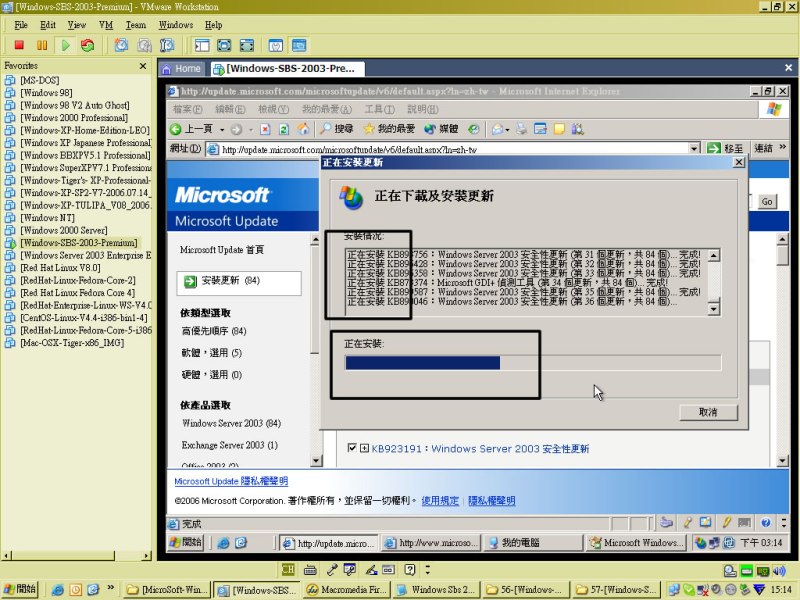The width and height of the screenshot is (800, 600).
Task: Click the volume speaker icon in the VMware status bar
Action: click(x=779, y=571)
